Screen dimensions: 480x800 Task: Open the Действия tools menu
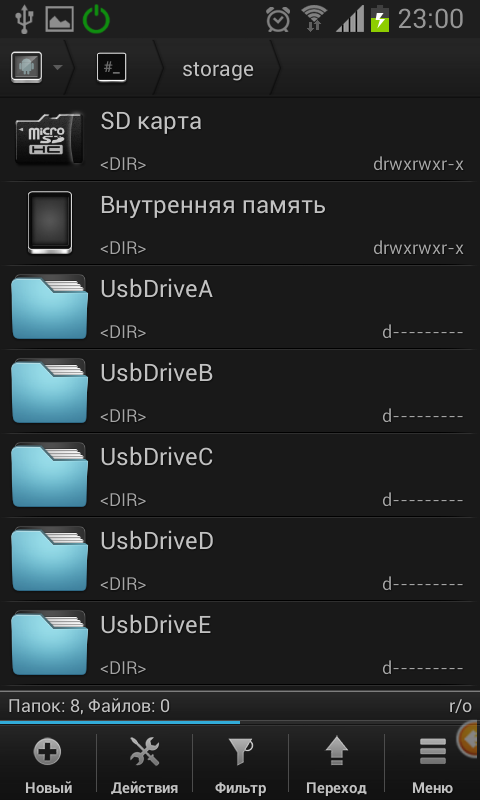144,763
